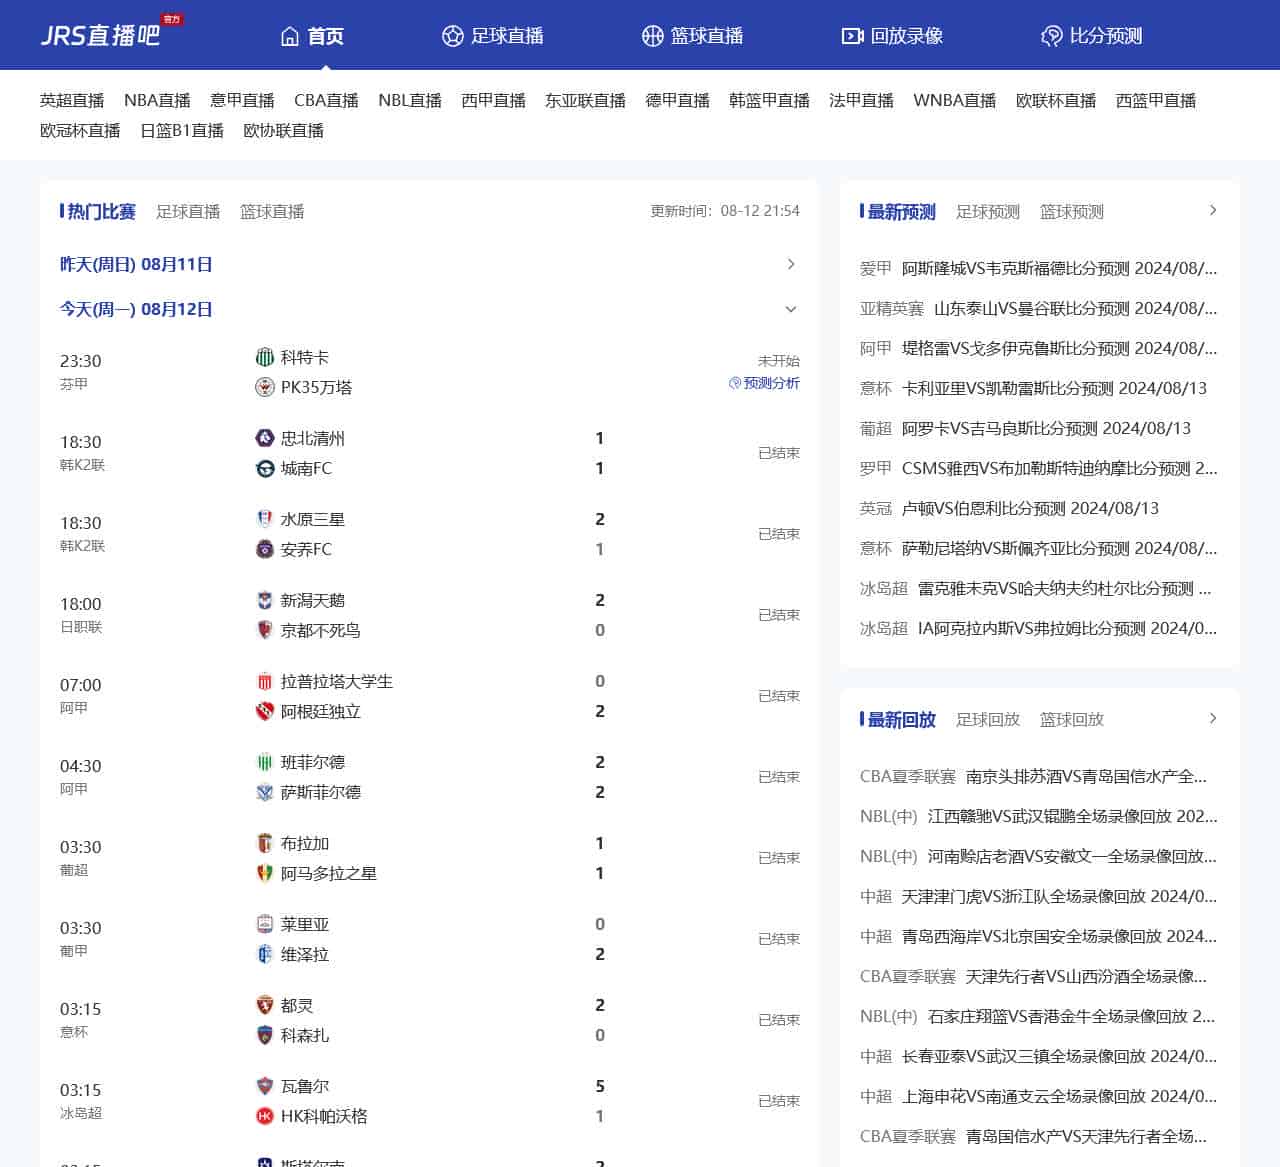1280x1167 pixels.
Task: Click the 瓦鲁尔 team badge
Action: pos(265,1086)
